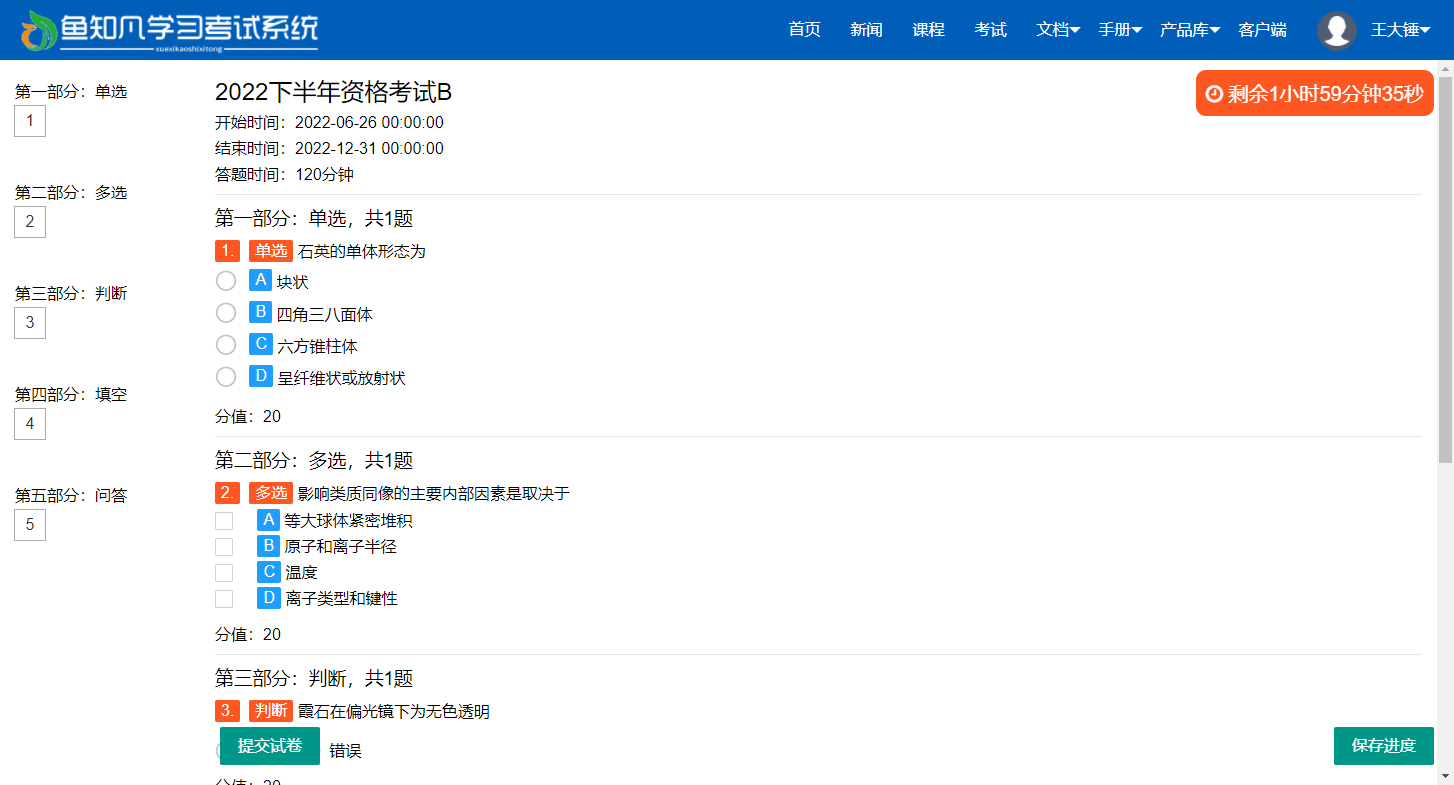1454x785 pixels.
Task: Expand the 手册 dropdown menu
Action: click(1120, 30)
